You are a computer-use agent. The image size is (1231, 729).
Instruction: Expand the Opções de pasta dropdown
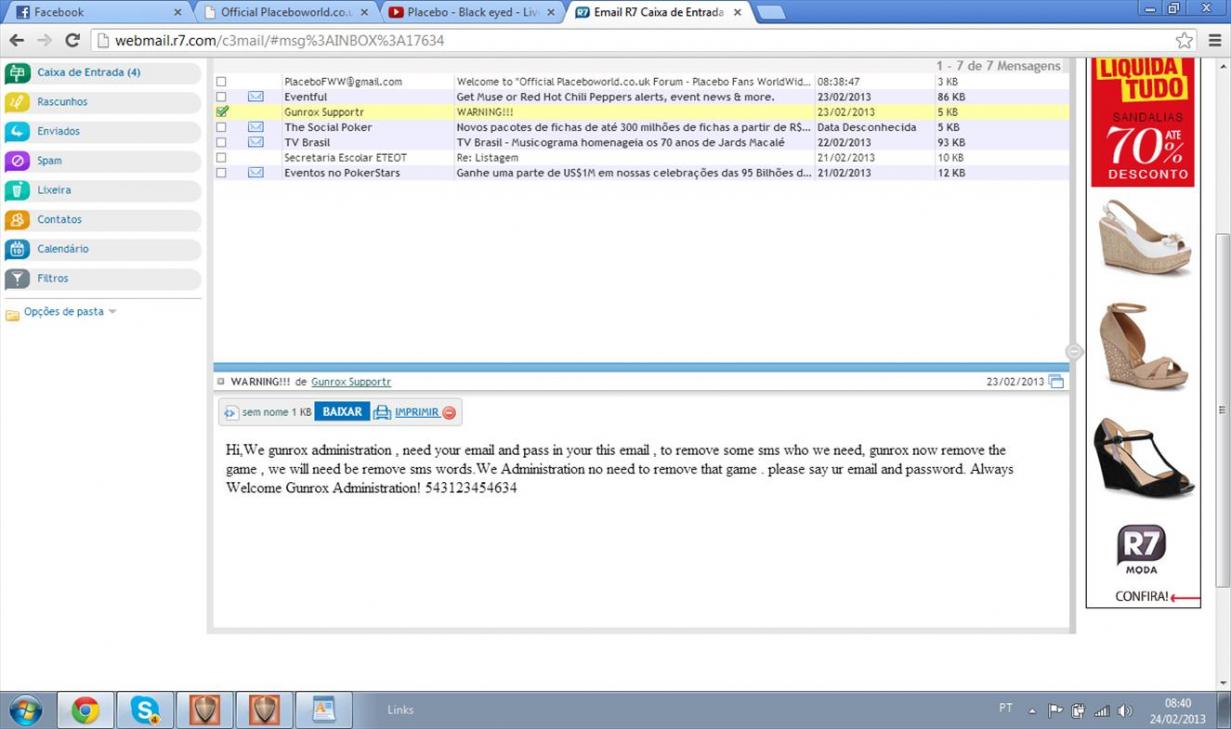(x=112, y=312)
